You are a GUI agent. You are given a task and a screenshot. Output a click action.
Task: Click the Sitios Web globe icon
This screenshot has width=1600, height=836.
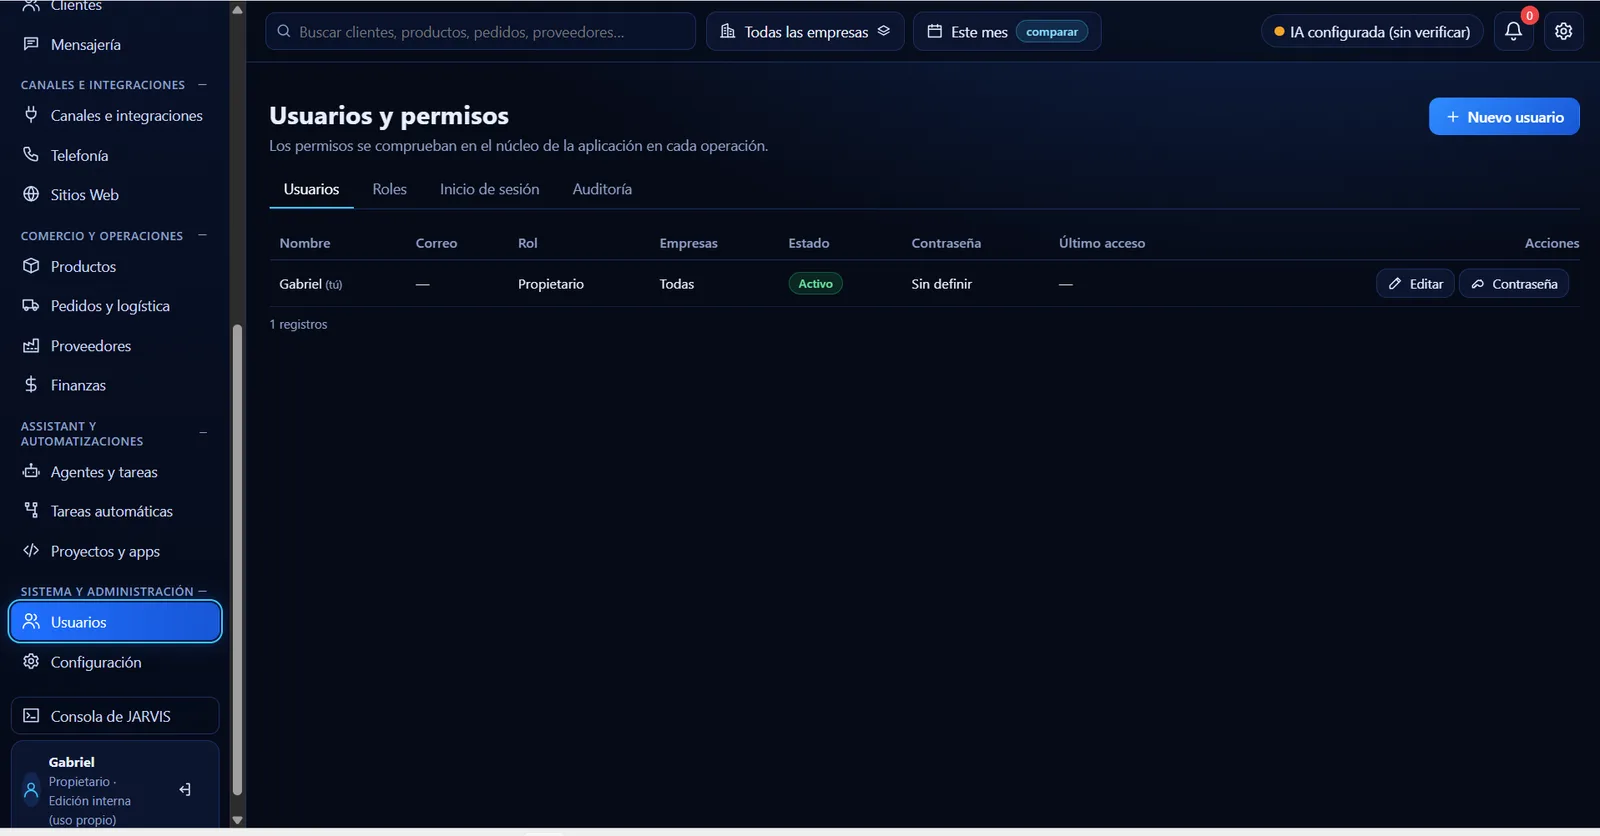tap(31, 194)
